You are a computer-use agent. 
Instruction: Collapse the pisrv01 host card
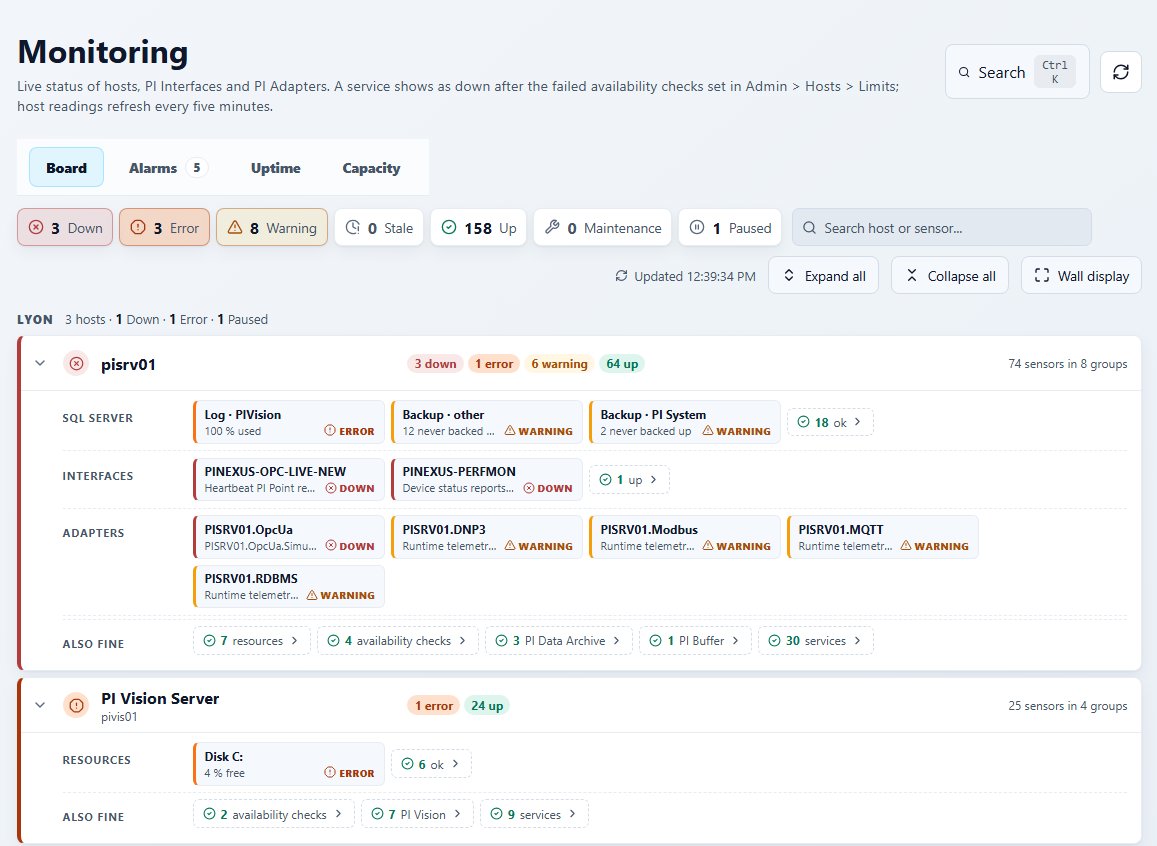tap(40, 364)
